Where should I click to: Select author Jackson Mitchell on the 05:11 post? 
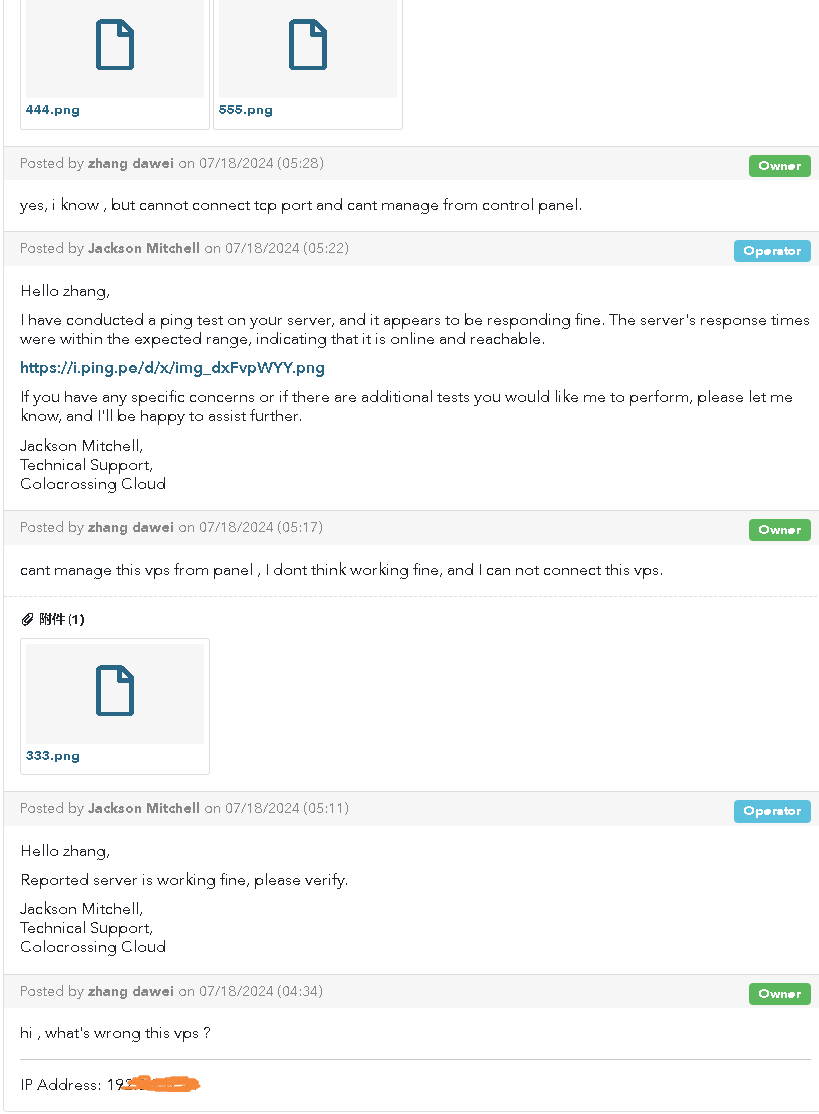[143, 809]
